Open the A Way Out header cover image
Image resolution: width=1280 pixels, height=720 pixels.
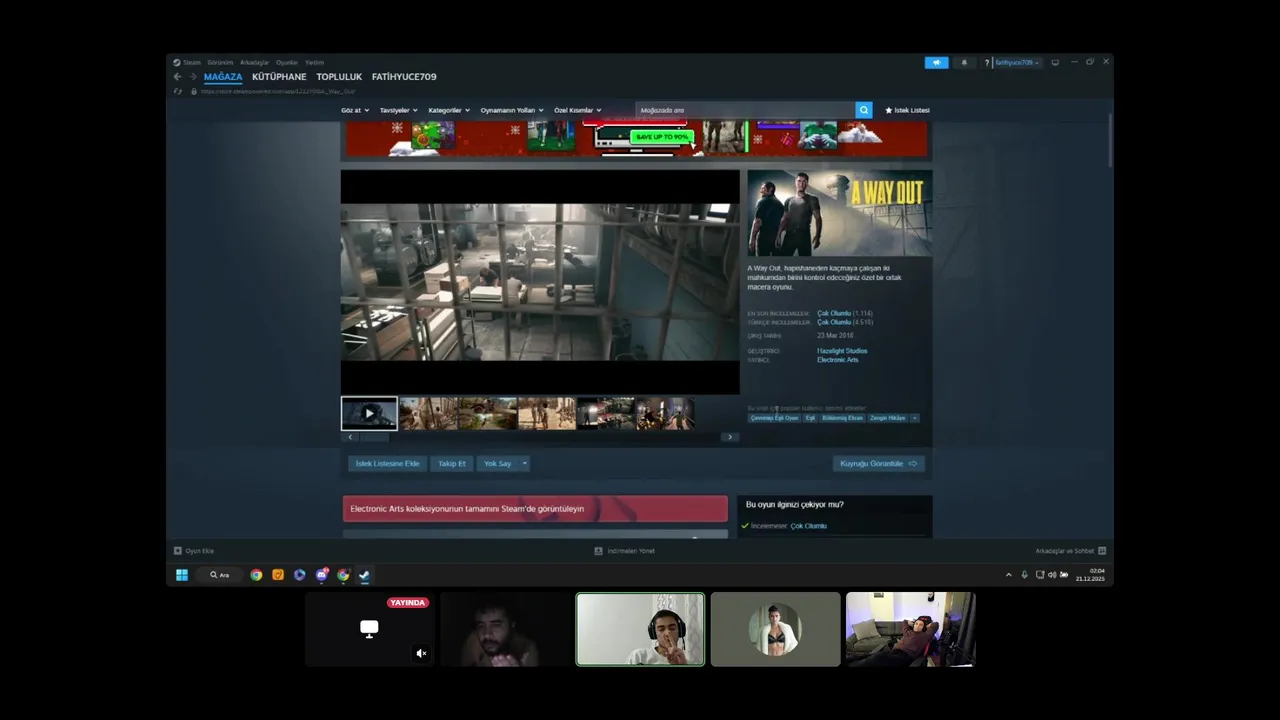click(x=840, y=213)
